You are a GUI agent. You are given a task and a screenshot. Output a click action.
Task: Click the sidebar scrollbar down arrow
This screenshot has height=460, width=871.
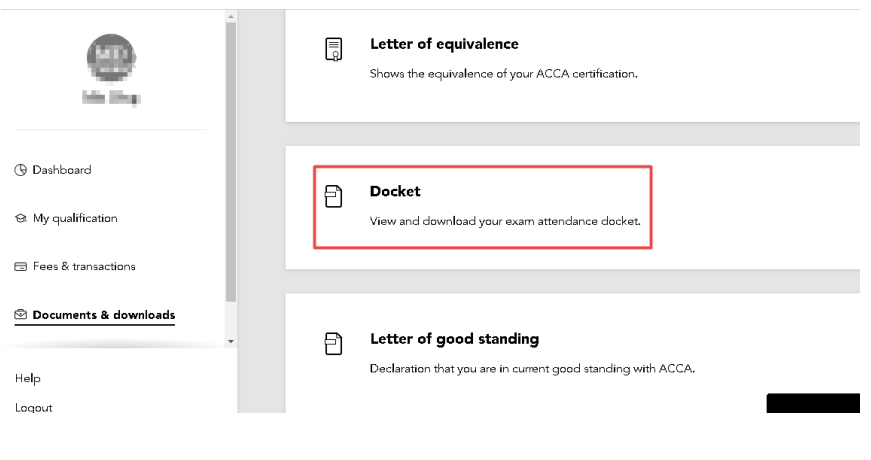231,341
